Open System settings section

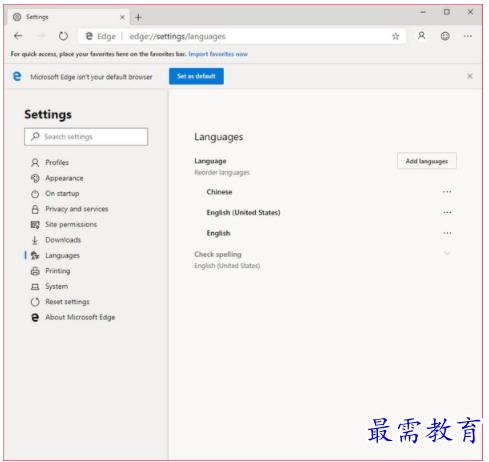(x=56, y=286)
